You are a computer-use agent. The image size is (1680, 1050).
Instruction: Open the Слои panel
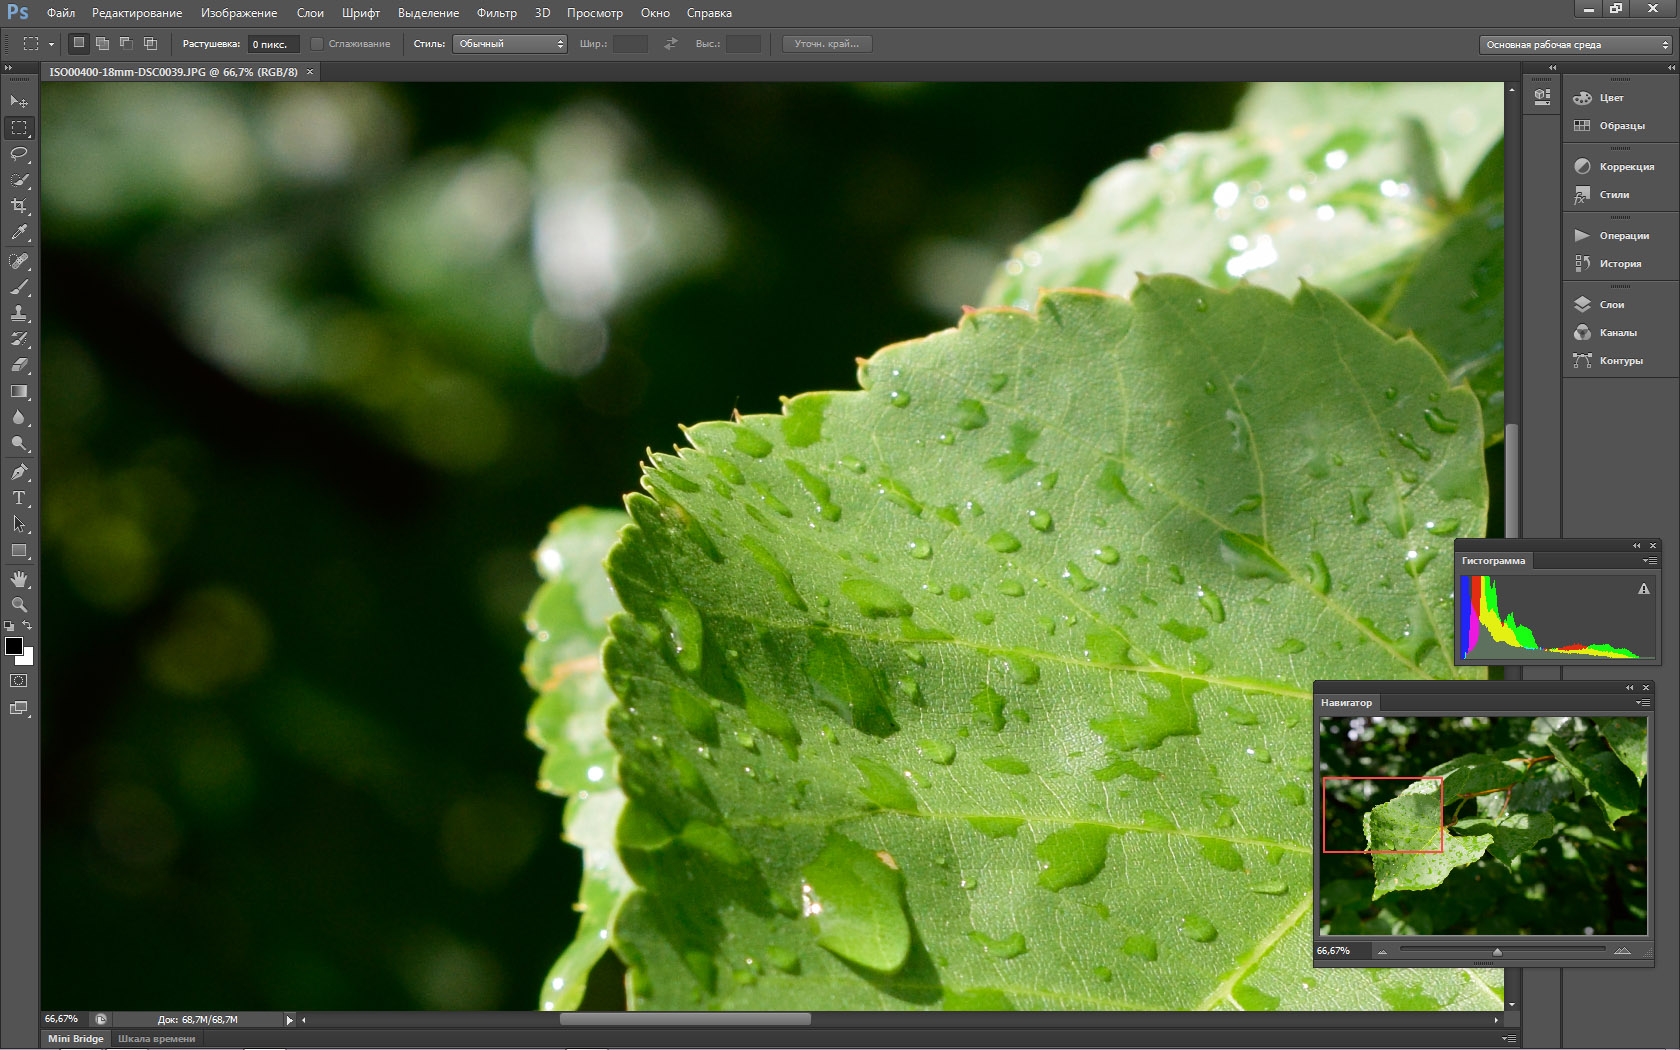click(x=1611, y=305)
